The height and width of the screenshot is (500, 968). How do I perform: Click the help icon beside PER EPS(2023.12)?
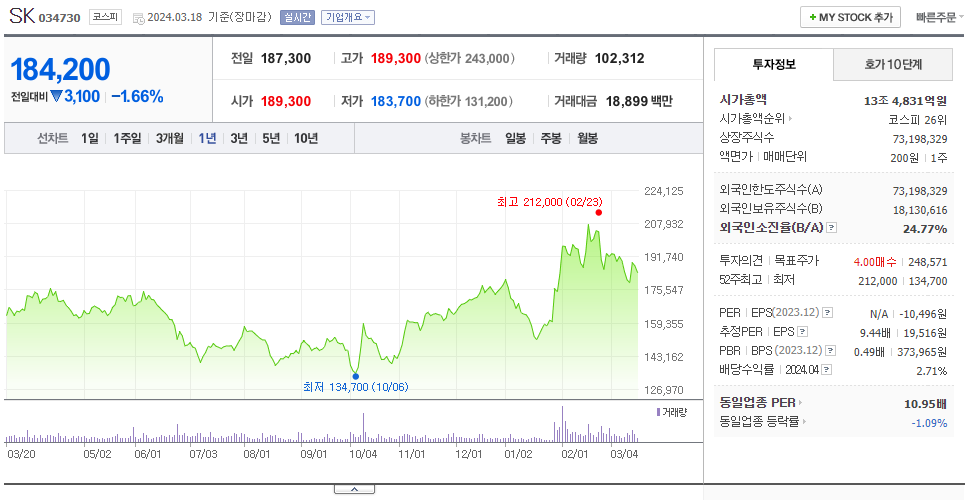[x=827, y=313]
